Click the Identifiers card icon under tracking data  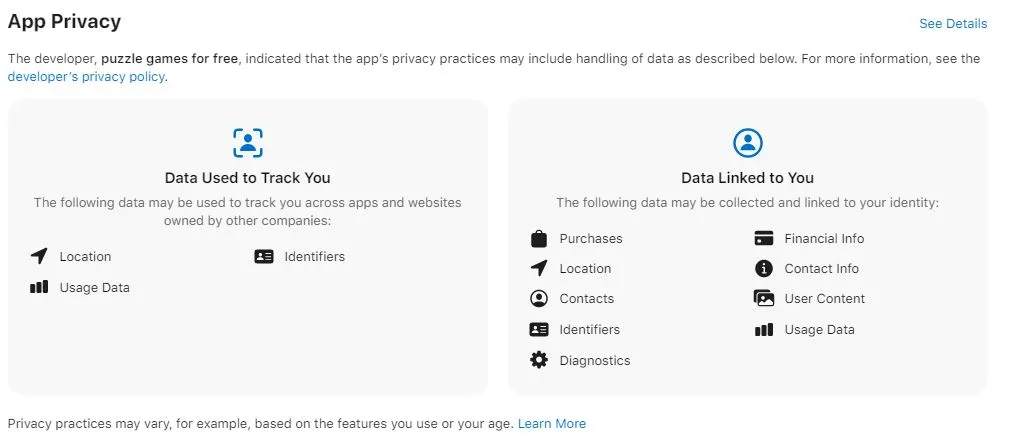pyautogui.click(x=264, y=256)
